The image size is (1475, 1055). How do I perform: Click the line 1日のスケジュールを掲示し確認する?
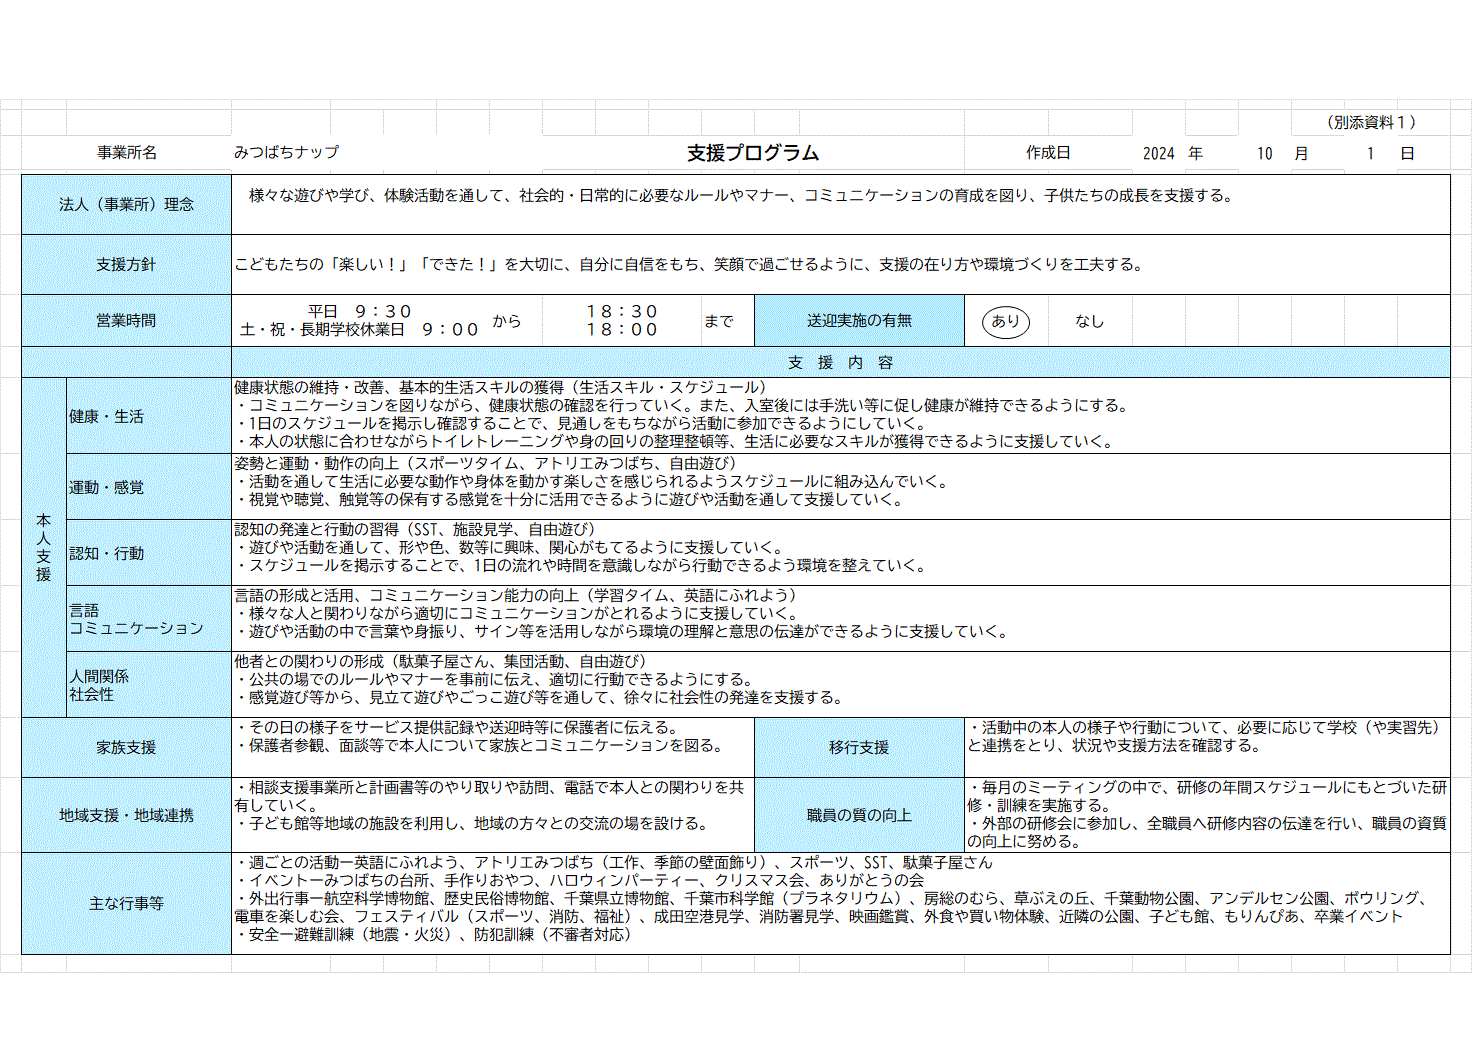(x=583, y=424)
